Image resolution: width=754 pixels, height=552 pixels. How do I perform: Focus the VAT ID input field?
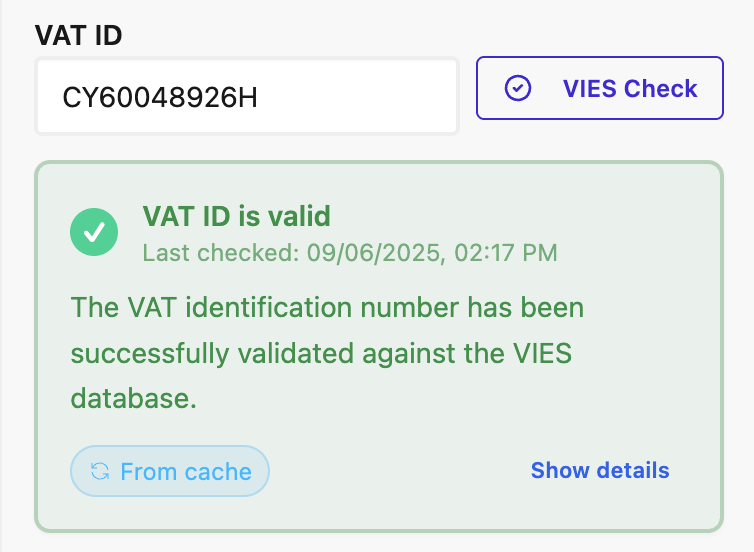(x=246, y=96)
